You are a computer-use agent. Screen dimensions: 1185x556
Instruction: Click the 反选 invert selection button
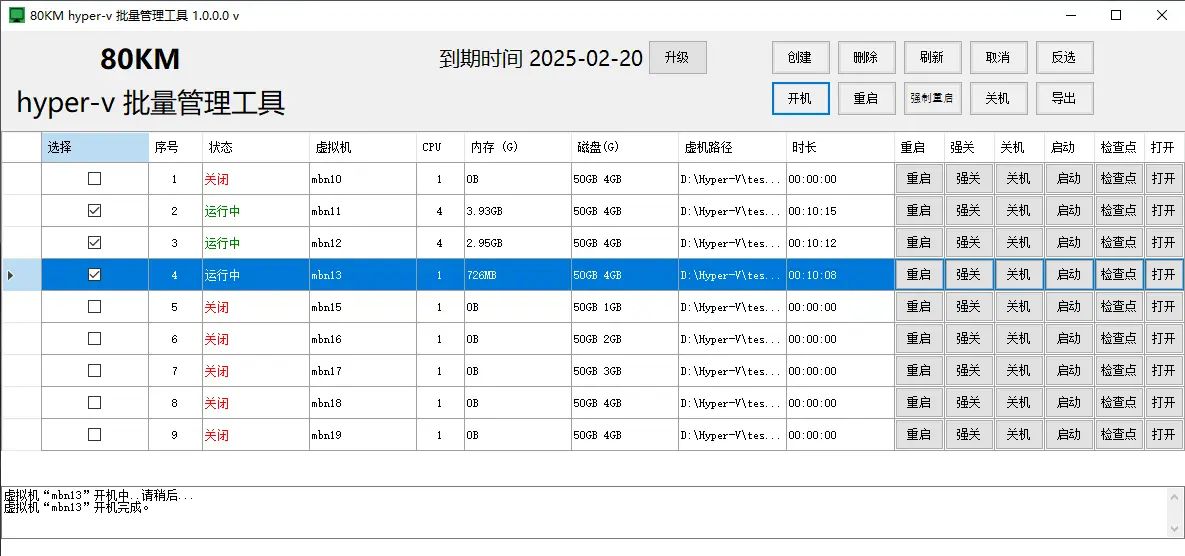1064,57
